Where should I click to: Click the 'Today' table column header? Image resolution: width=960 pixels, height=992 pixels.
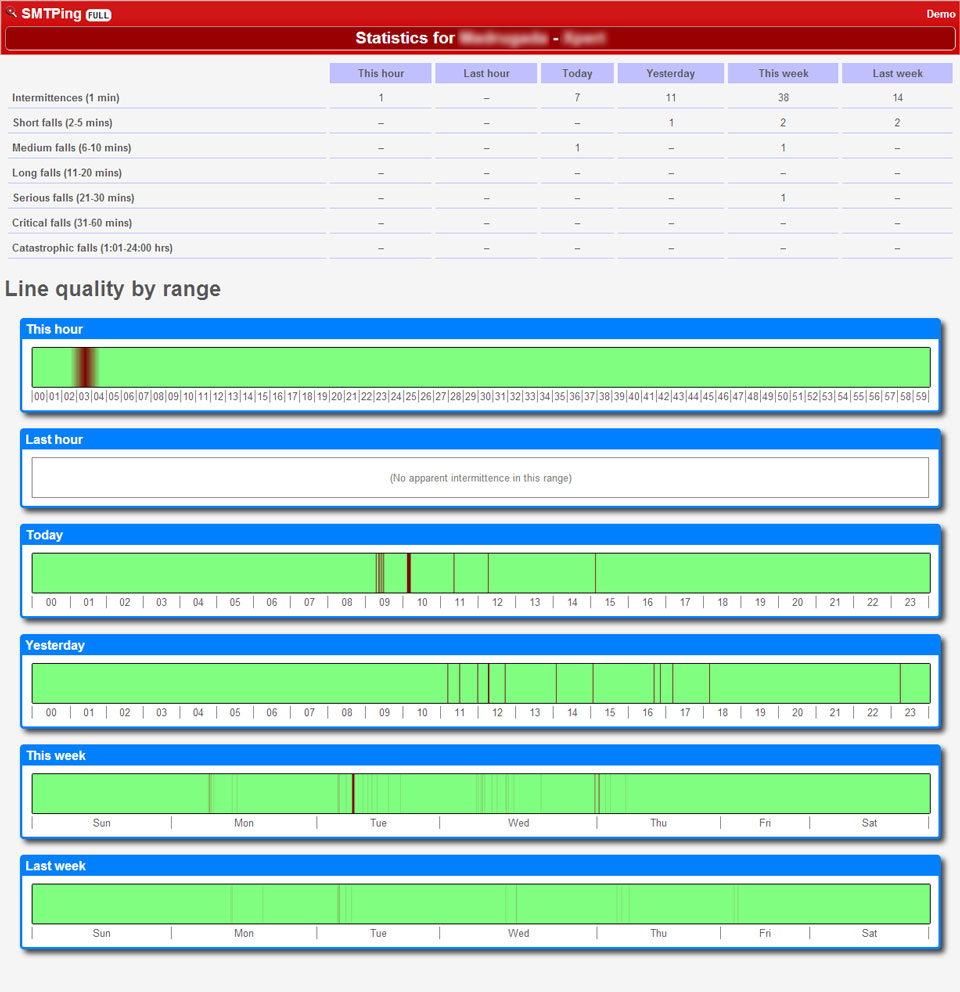[577, 73]
